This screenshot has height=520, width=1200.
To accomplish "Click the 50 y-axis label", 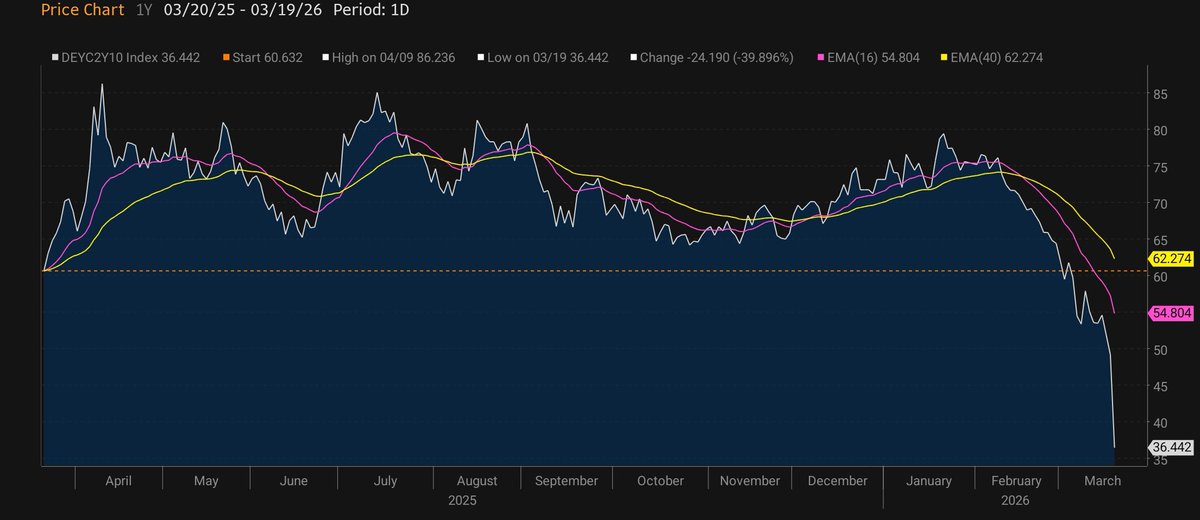I will (1161, 350).
